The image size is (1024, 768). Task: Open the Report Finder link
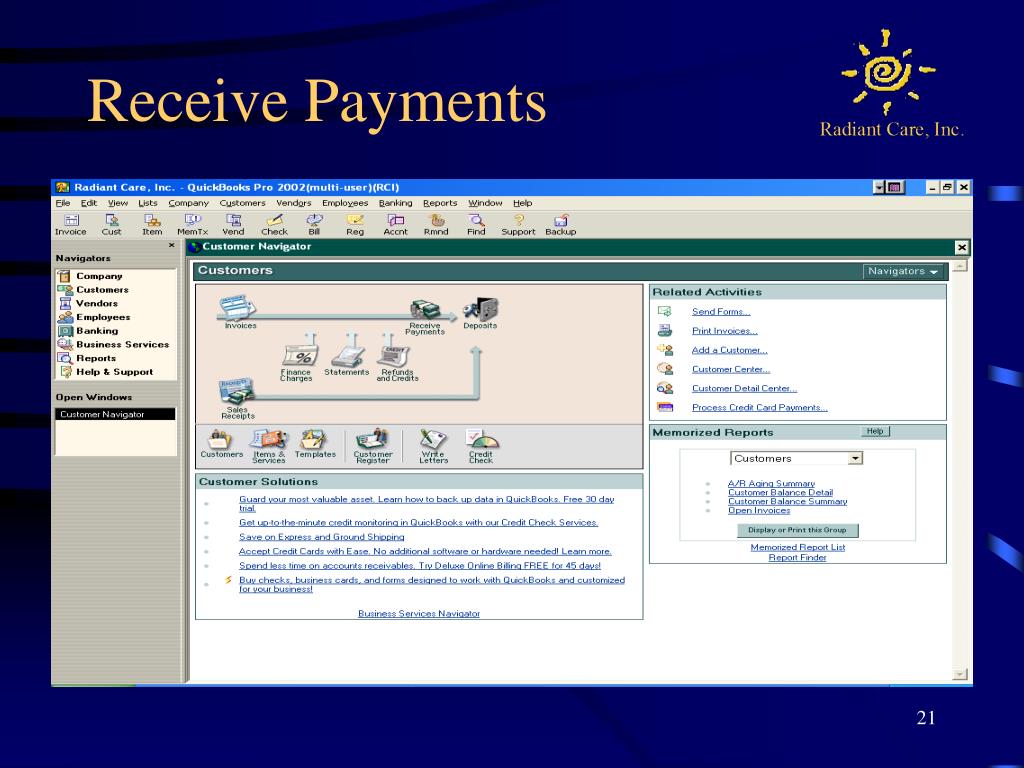point(797,558)
